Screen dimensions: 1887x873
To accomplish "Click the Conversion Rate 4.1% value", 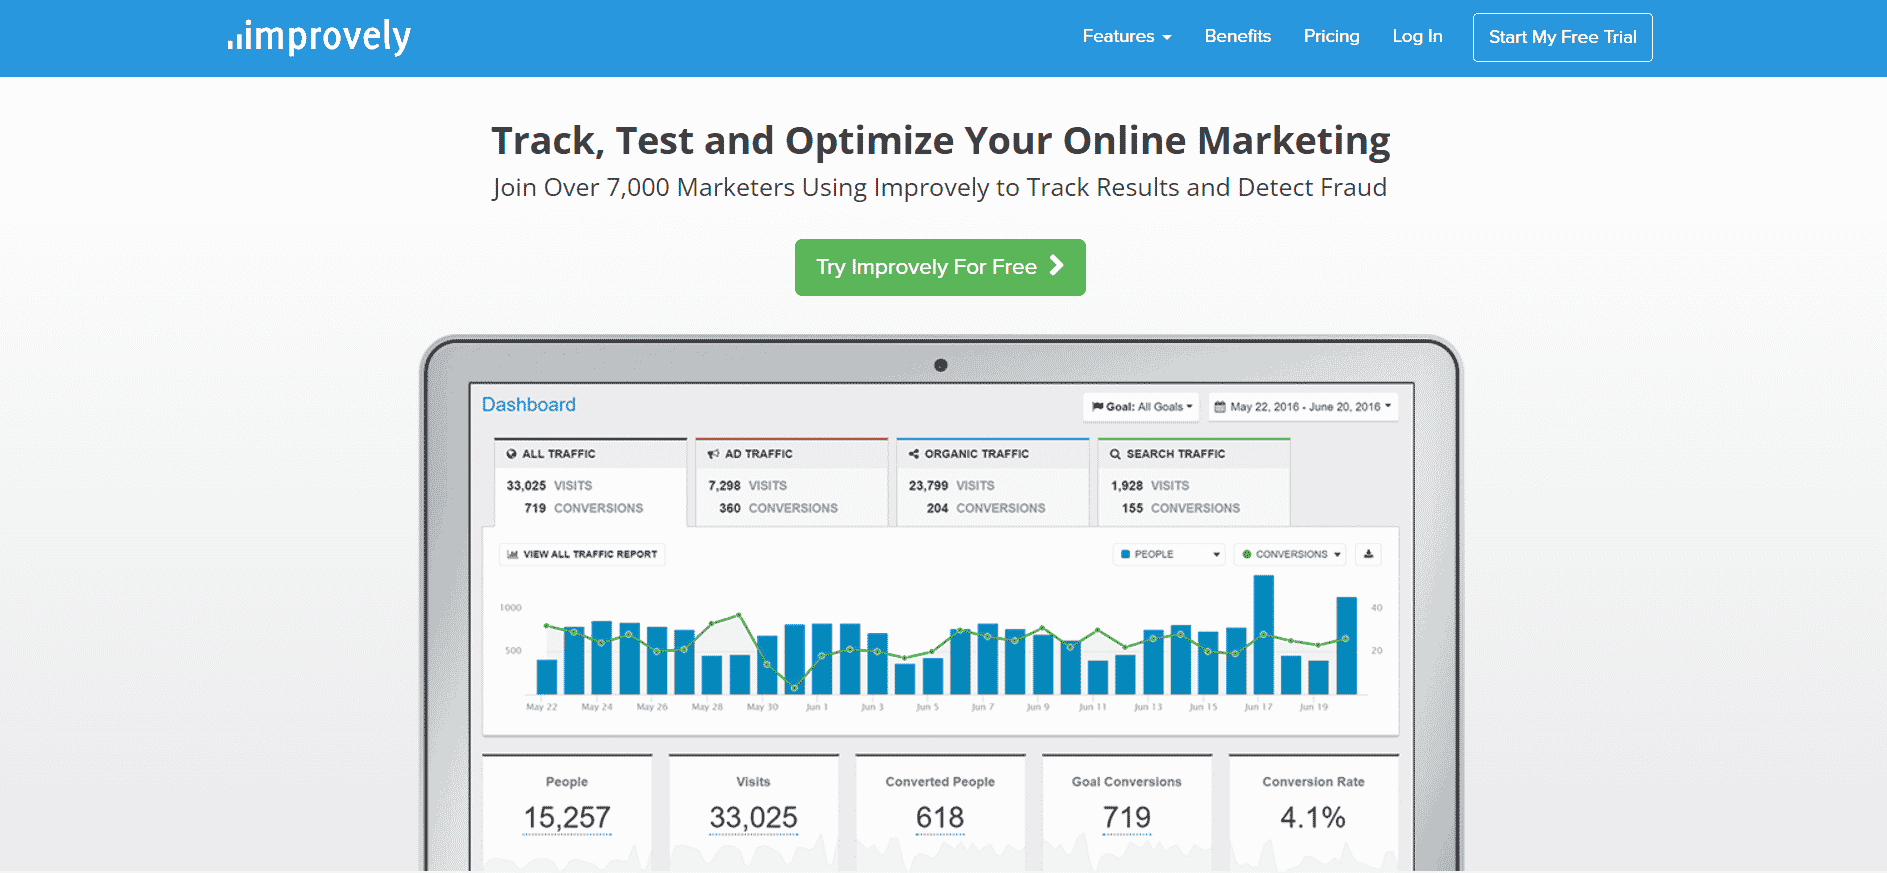I will 1313,818.
